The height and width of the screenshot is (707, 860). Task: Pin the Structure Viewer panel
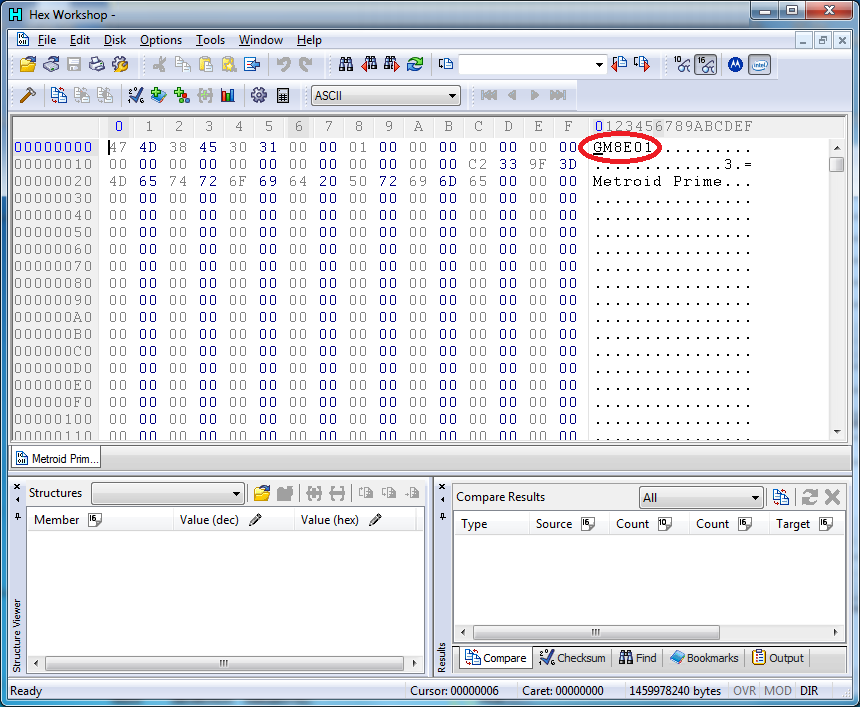point(18,517)
